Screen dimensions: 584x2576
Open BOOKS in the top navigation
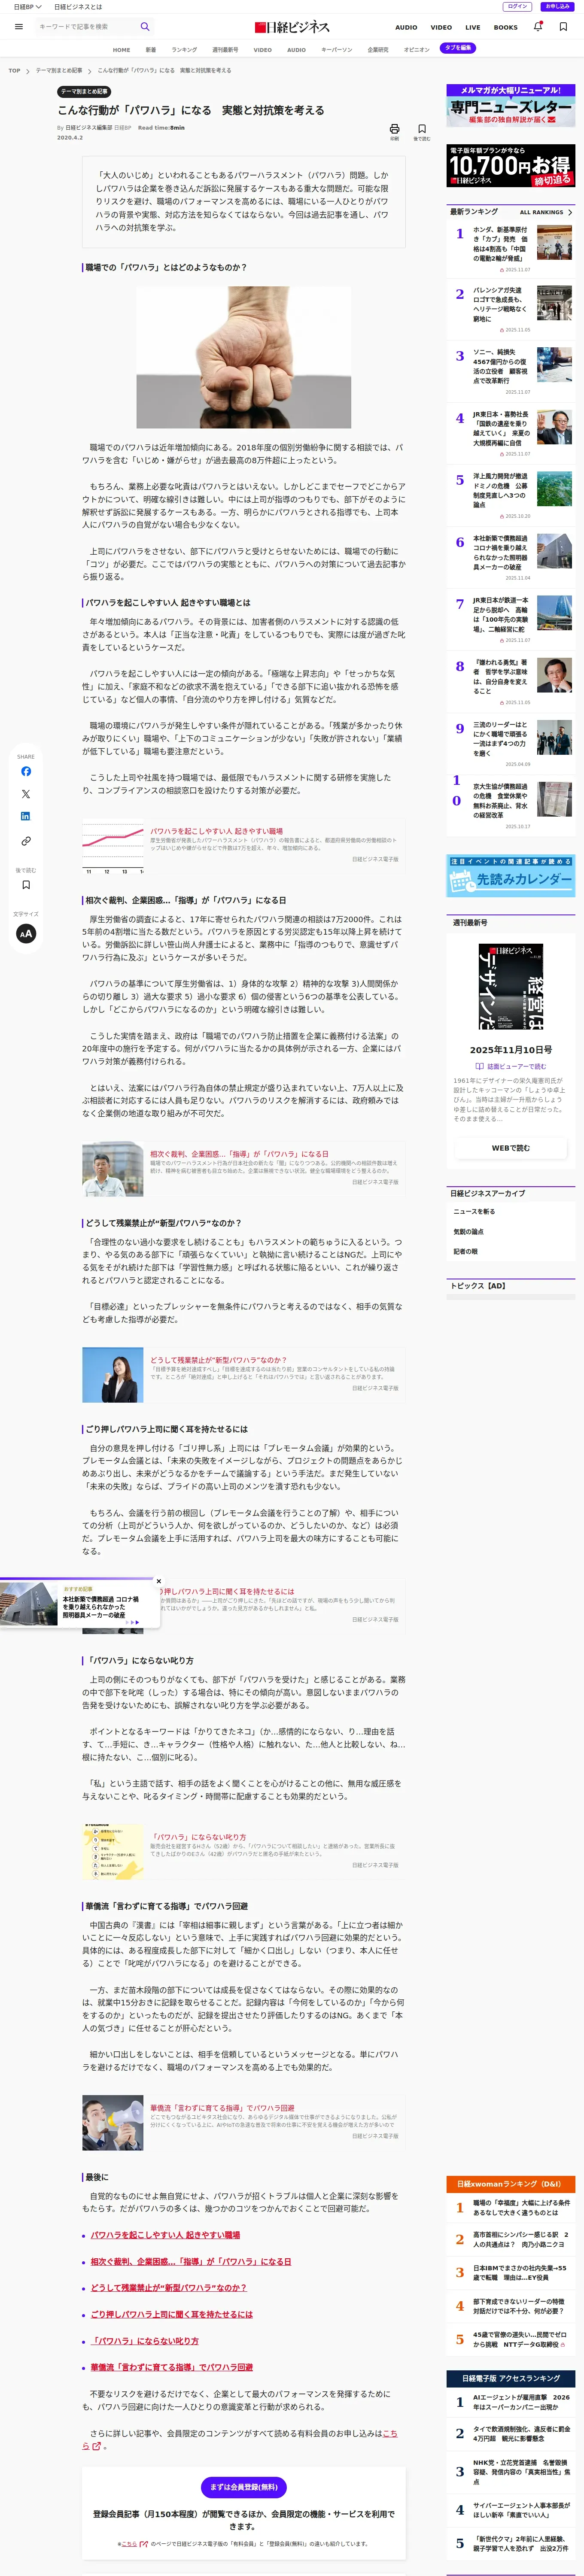(x=506, y=28)
